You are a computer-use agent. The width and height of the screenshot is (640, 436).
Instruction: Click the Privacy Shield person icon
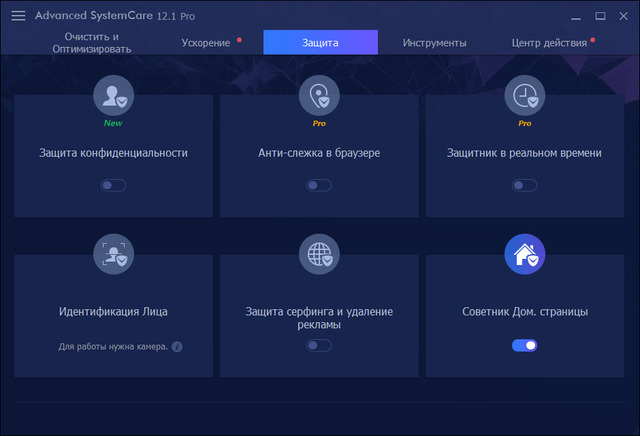pos(113,95)
